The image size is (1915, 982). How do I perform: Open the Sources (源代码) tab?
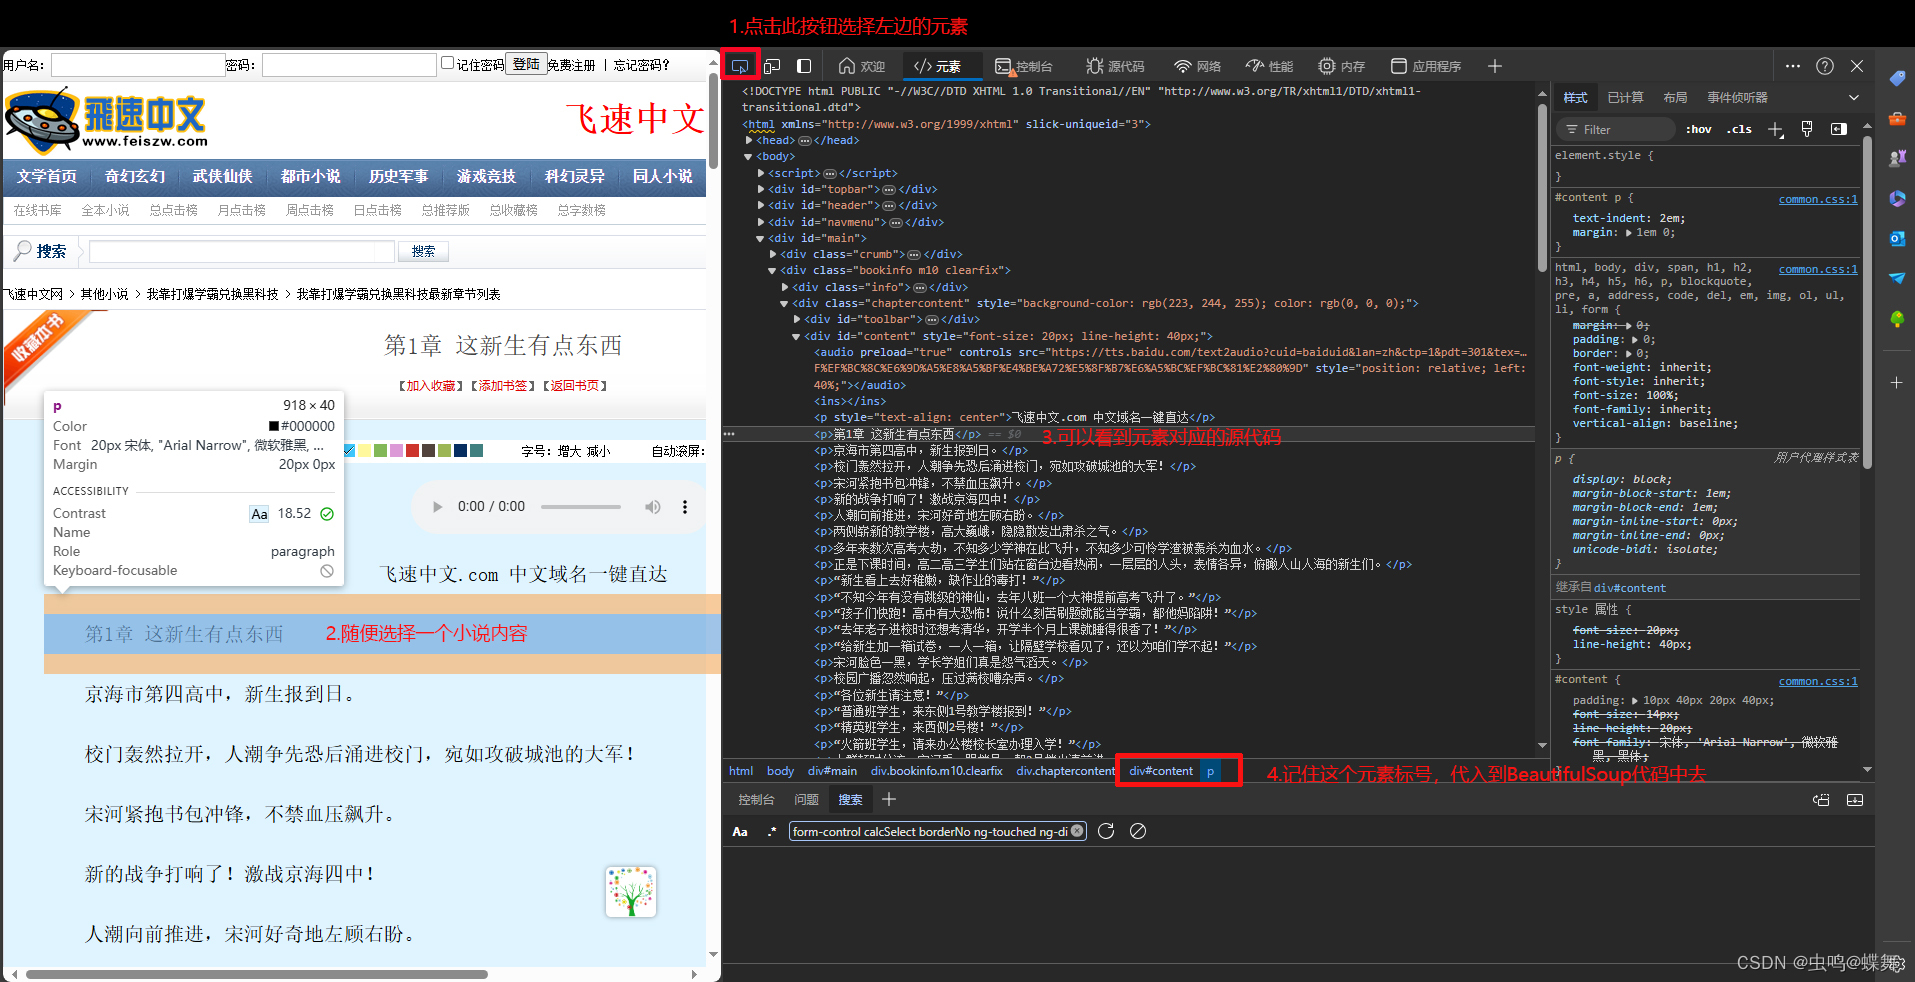pyautogui.click(x=1115, y=66)
